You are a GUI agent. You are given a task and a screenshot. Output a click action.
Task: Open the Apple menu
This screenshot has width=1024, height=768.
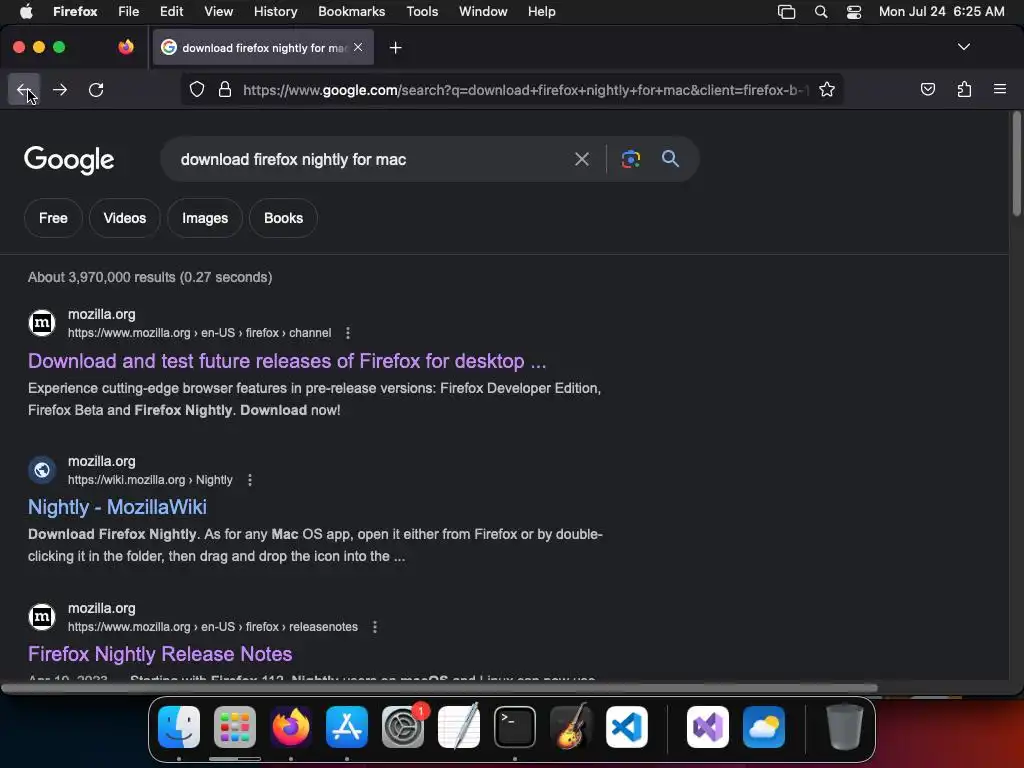click(26, 12)
